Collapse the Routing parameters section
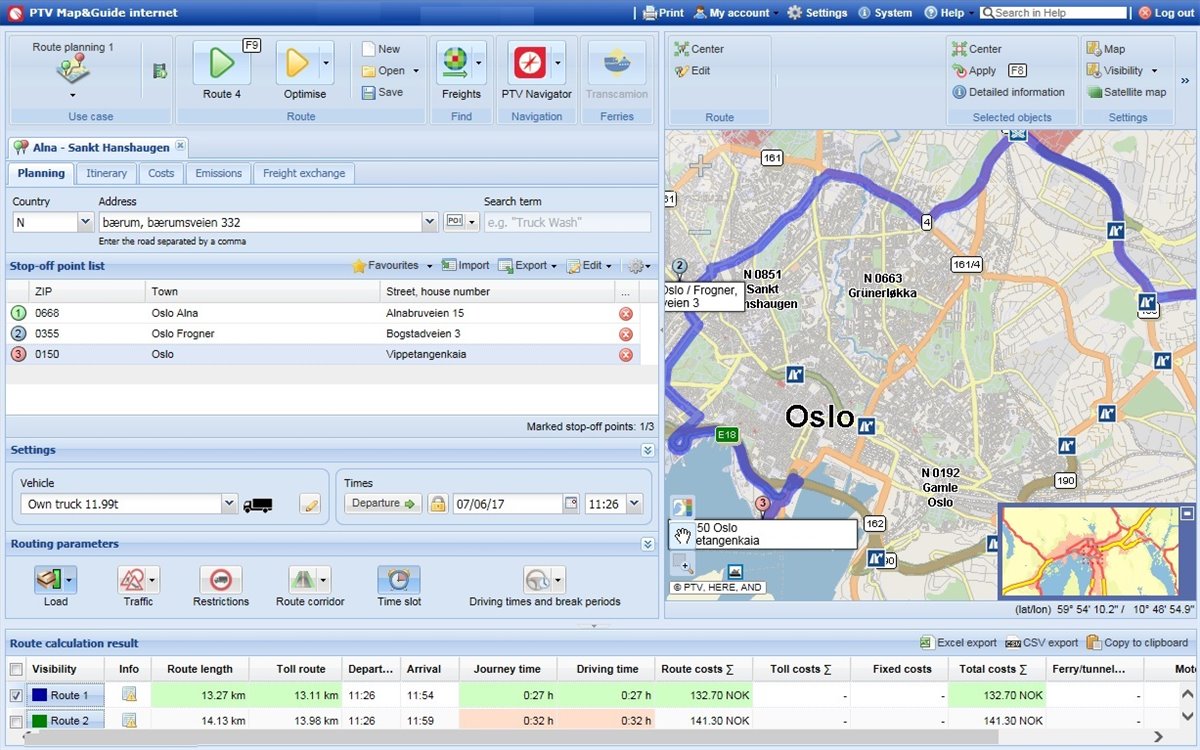This screenshot has width=1200, height=750. pos(647,544)
